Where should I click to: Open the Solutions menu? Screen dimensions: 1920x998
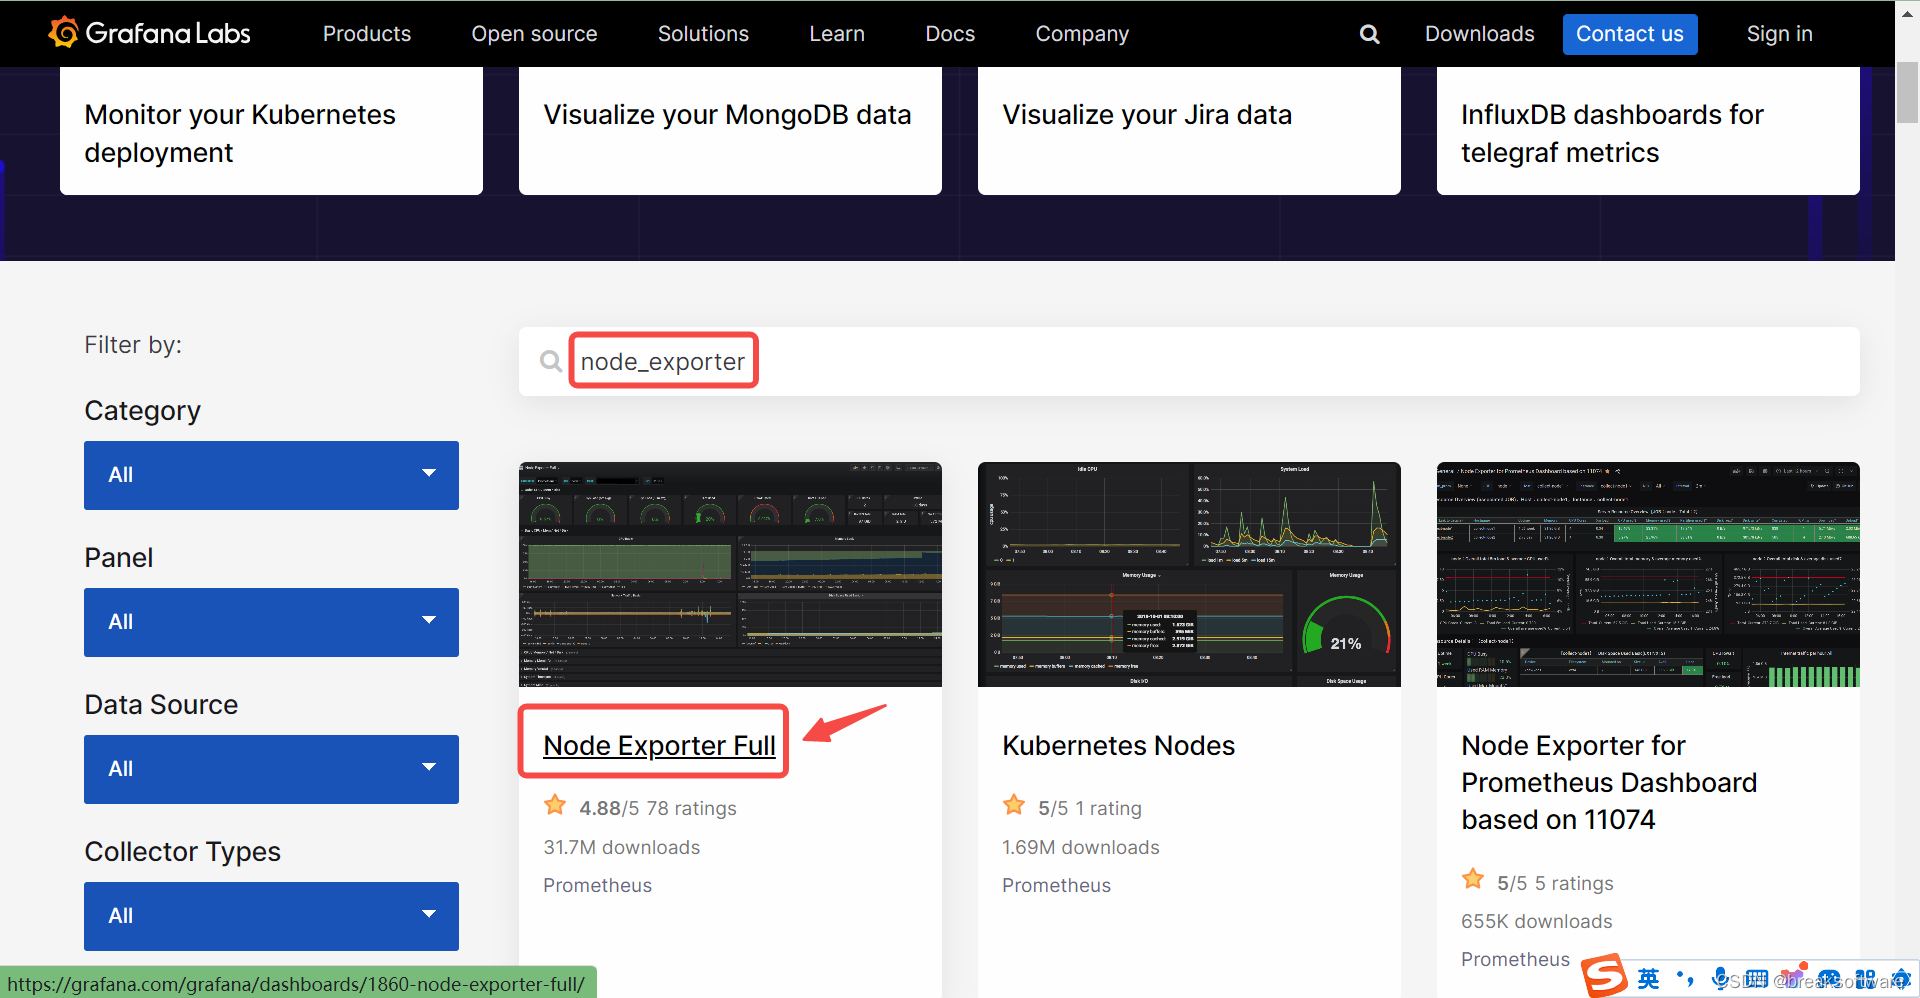click(703, 34)
